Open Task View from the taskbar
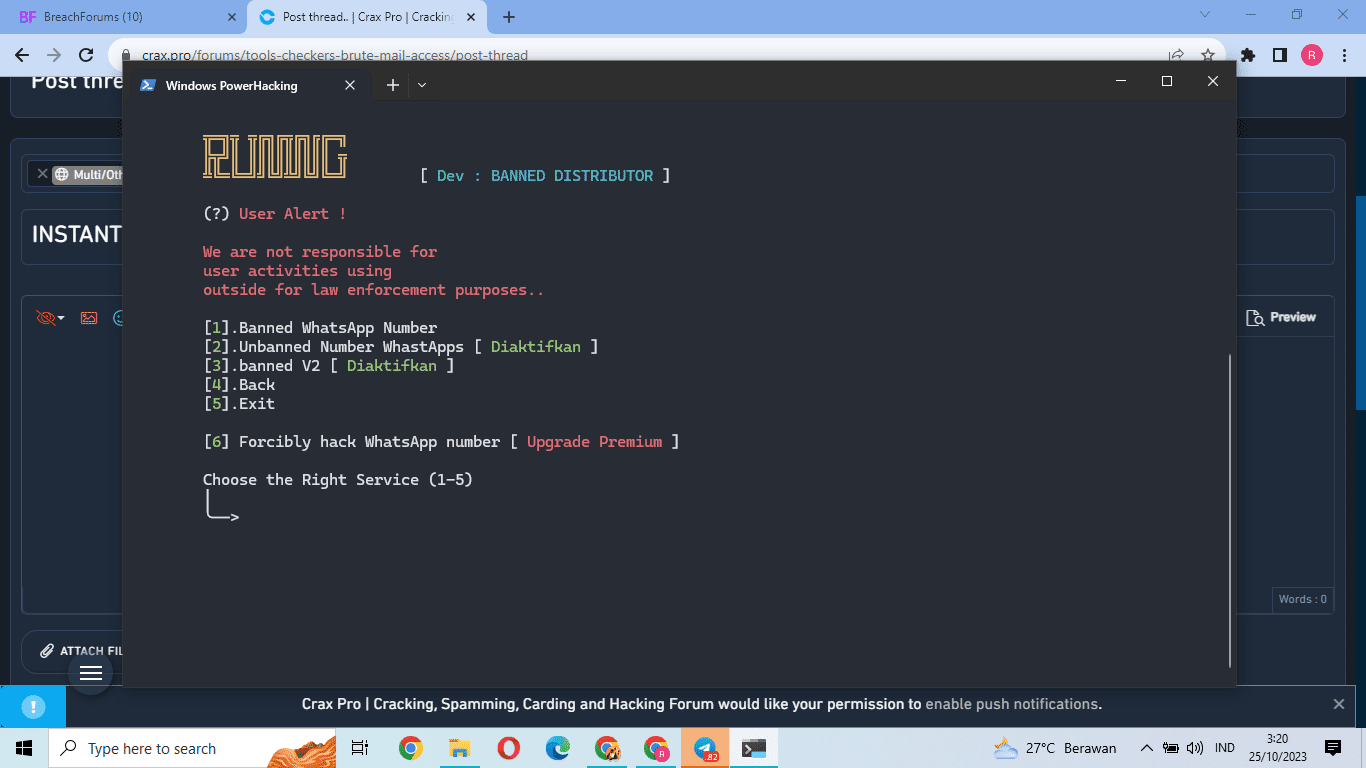 [360, 748]
